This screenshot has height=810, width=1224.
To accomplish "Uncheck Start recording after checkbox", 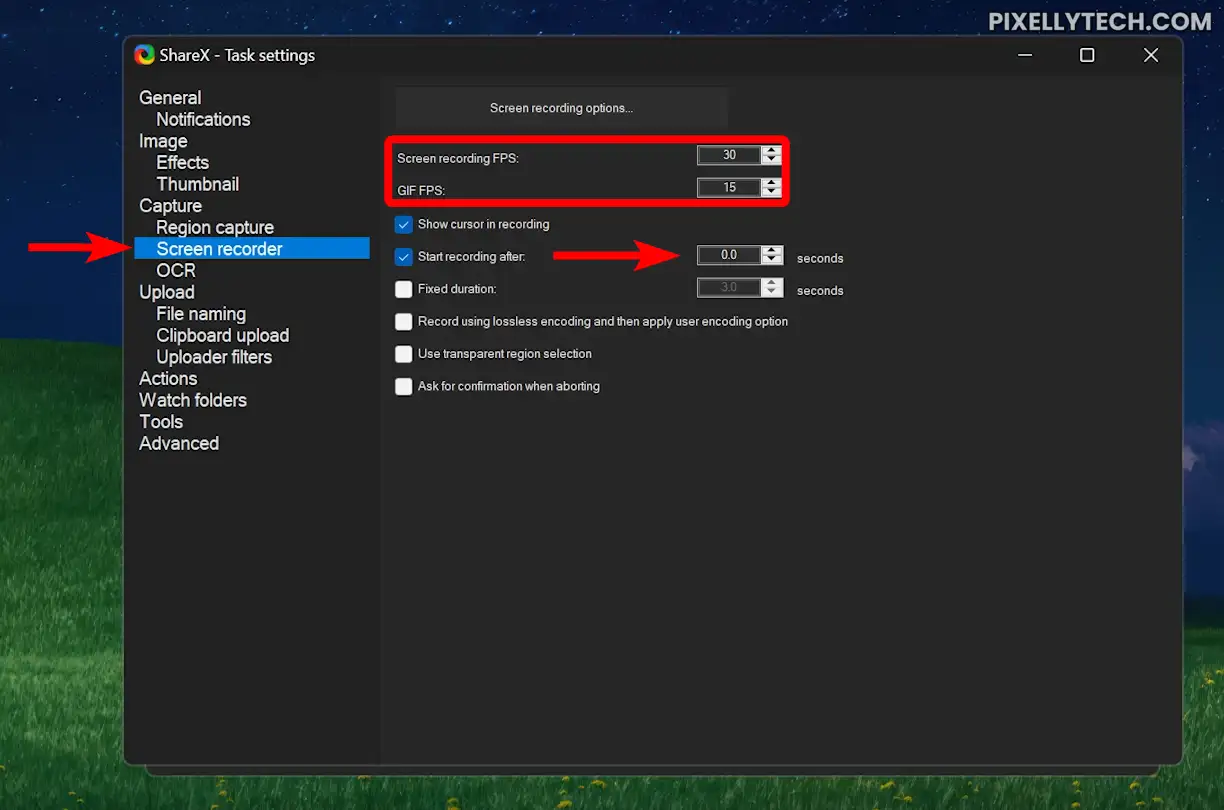I will [404, 257].
